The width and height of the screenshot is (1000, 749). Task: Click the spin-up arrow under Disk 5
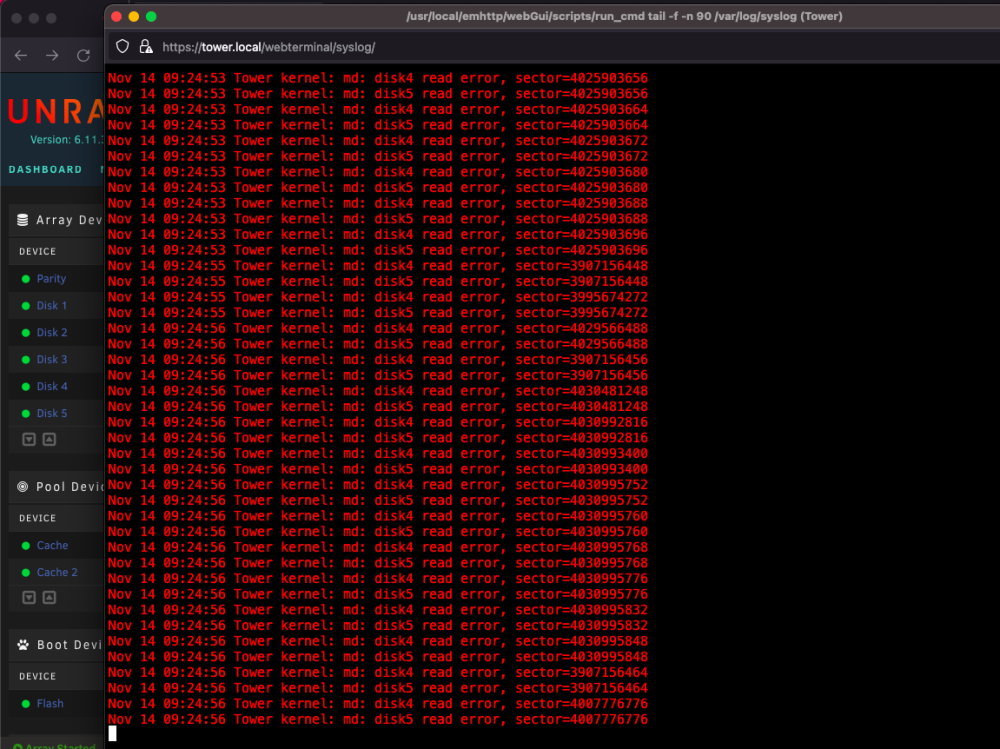tap(49, 439)
